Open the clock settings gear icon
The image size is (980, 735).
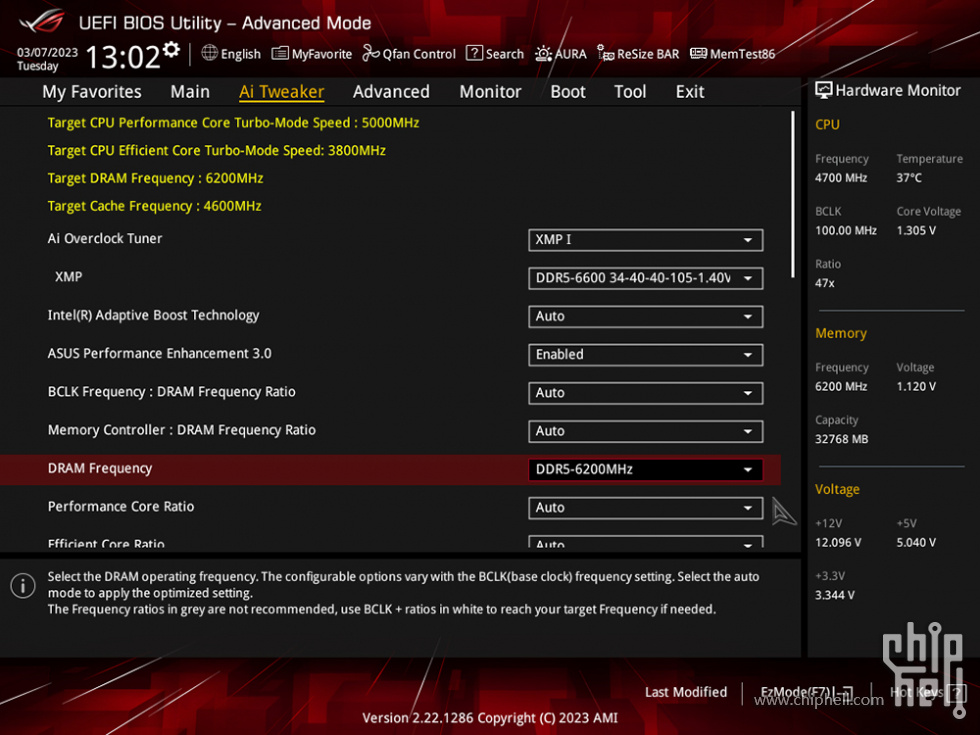(171, 50)
